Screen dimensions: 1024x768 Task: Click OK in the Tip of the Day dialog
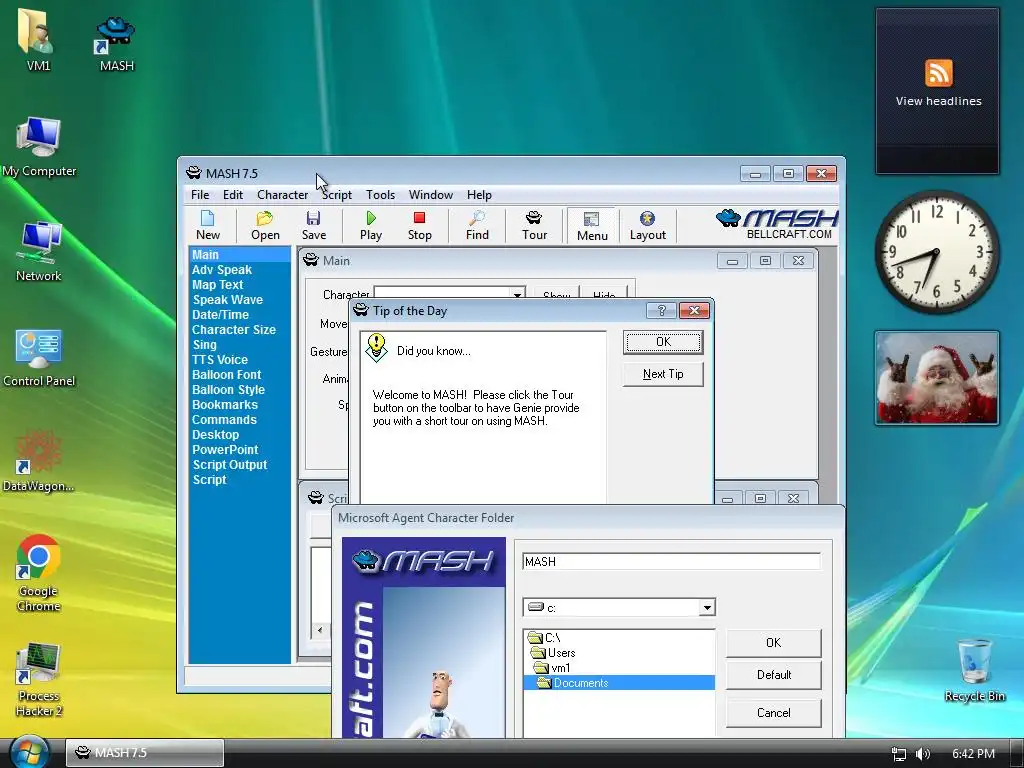(x=663, y=342)
